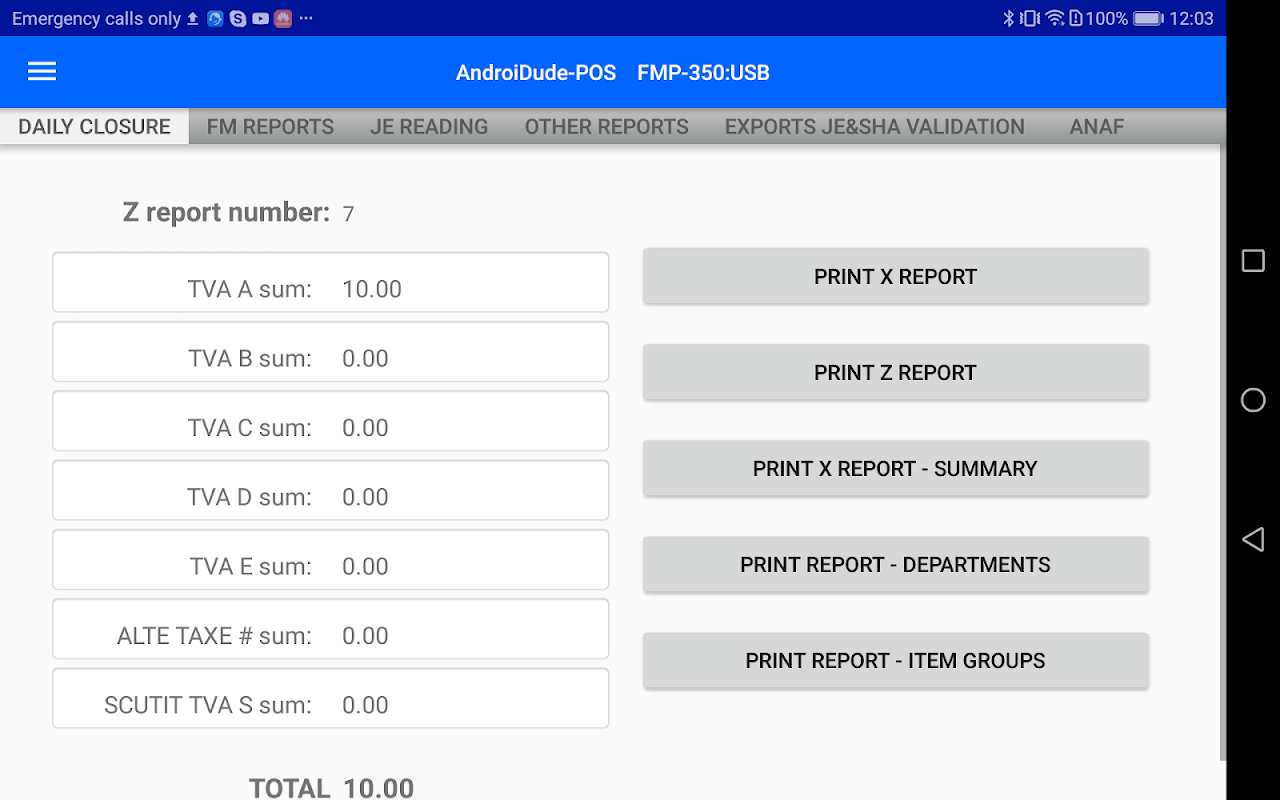Tap the Bluetooth status icon

point(1008,18)
